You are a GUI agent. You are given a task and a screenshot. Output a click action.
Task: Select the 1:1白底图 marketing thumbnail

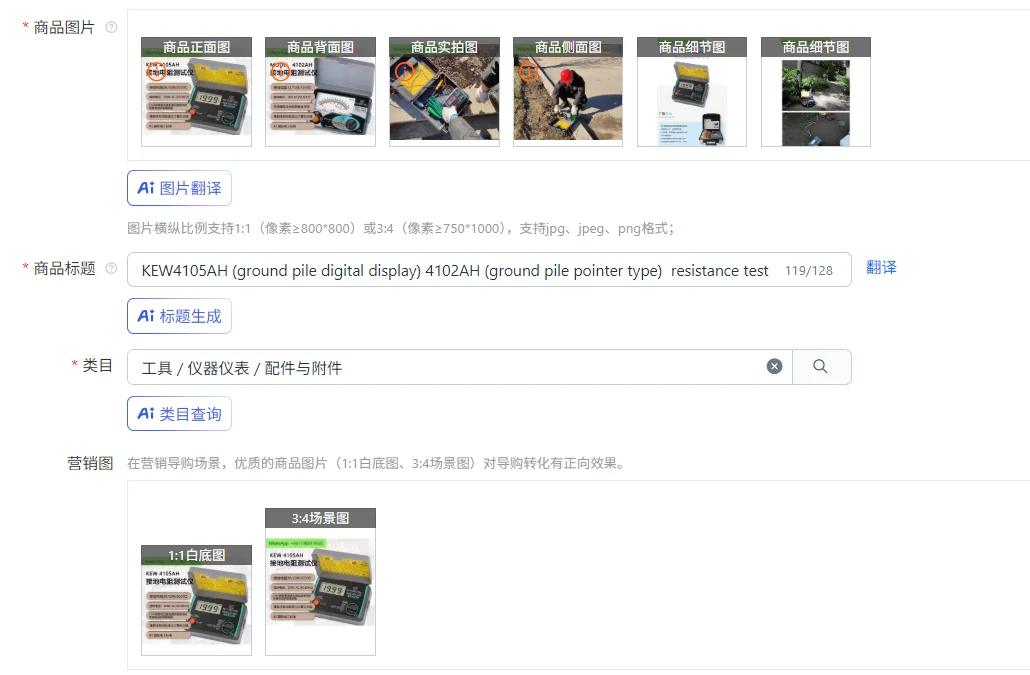pos(196,600)
